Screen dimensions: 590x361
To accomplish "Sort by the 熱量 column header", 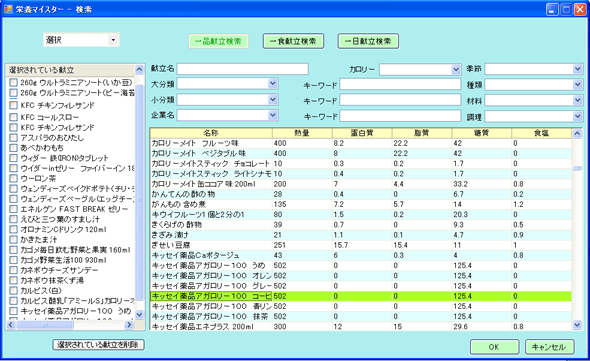I will pyautogui.click(x=302, y=133).
